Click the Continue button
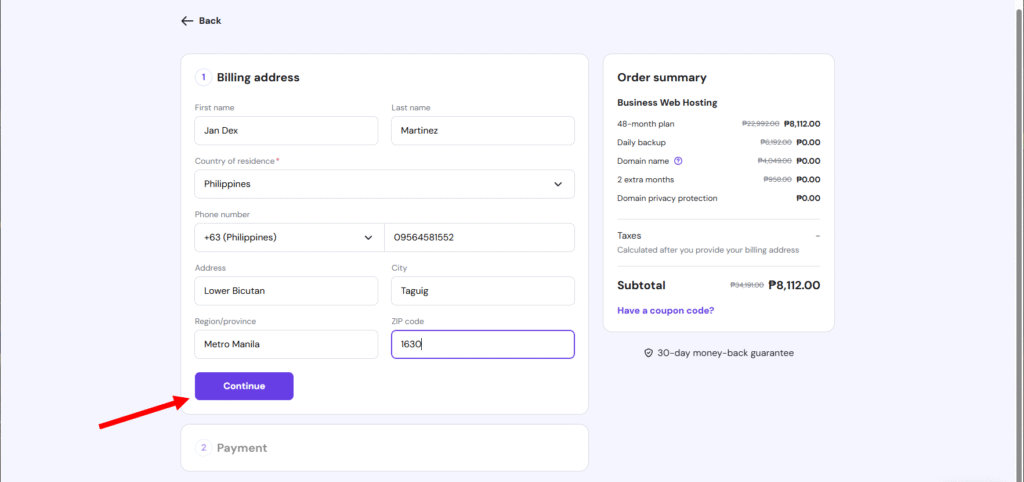The width and height of the screenshot is (1024, 482). (x=244, y=386)
